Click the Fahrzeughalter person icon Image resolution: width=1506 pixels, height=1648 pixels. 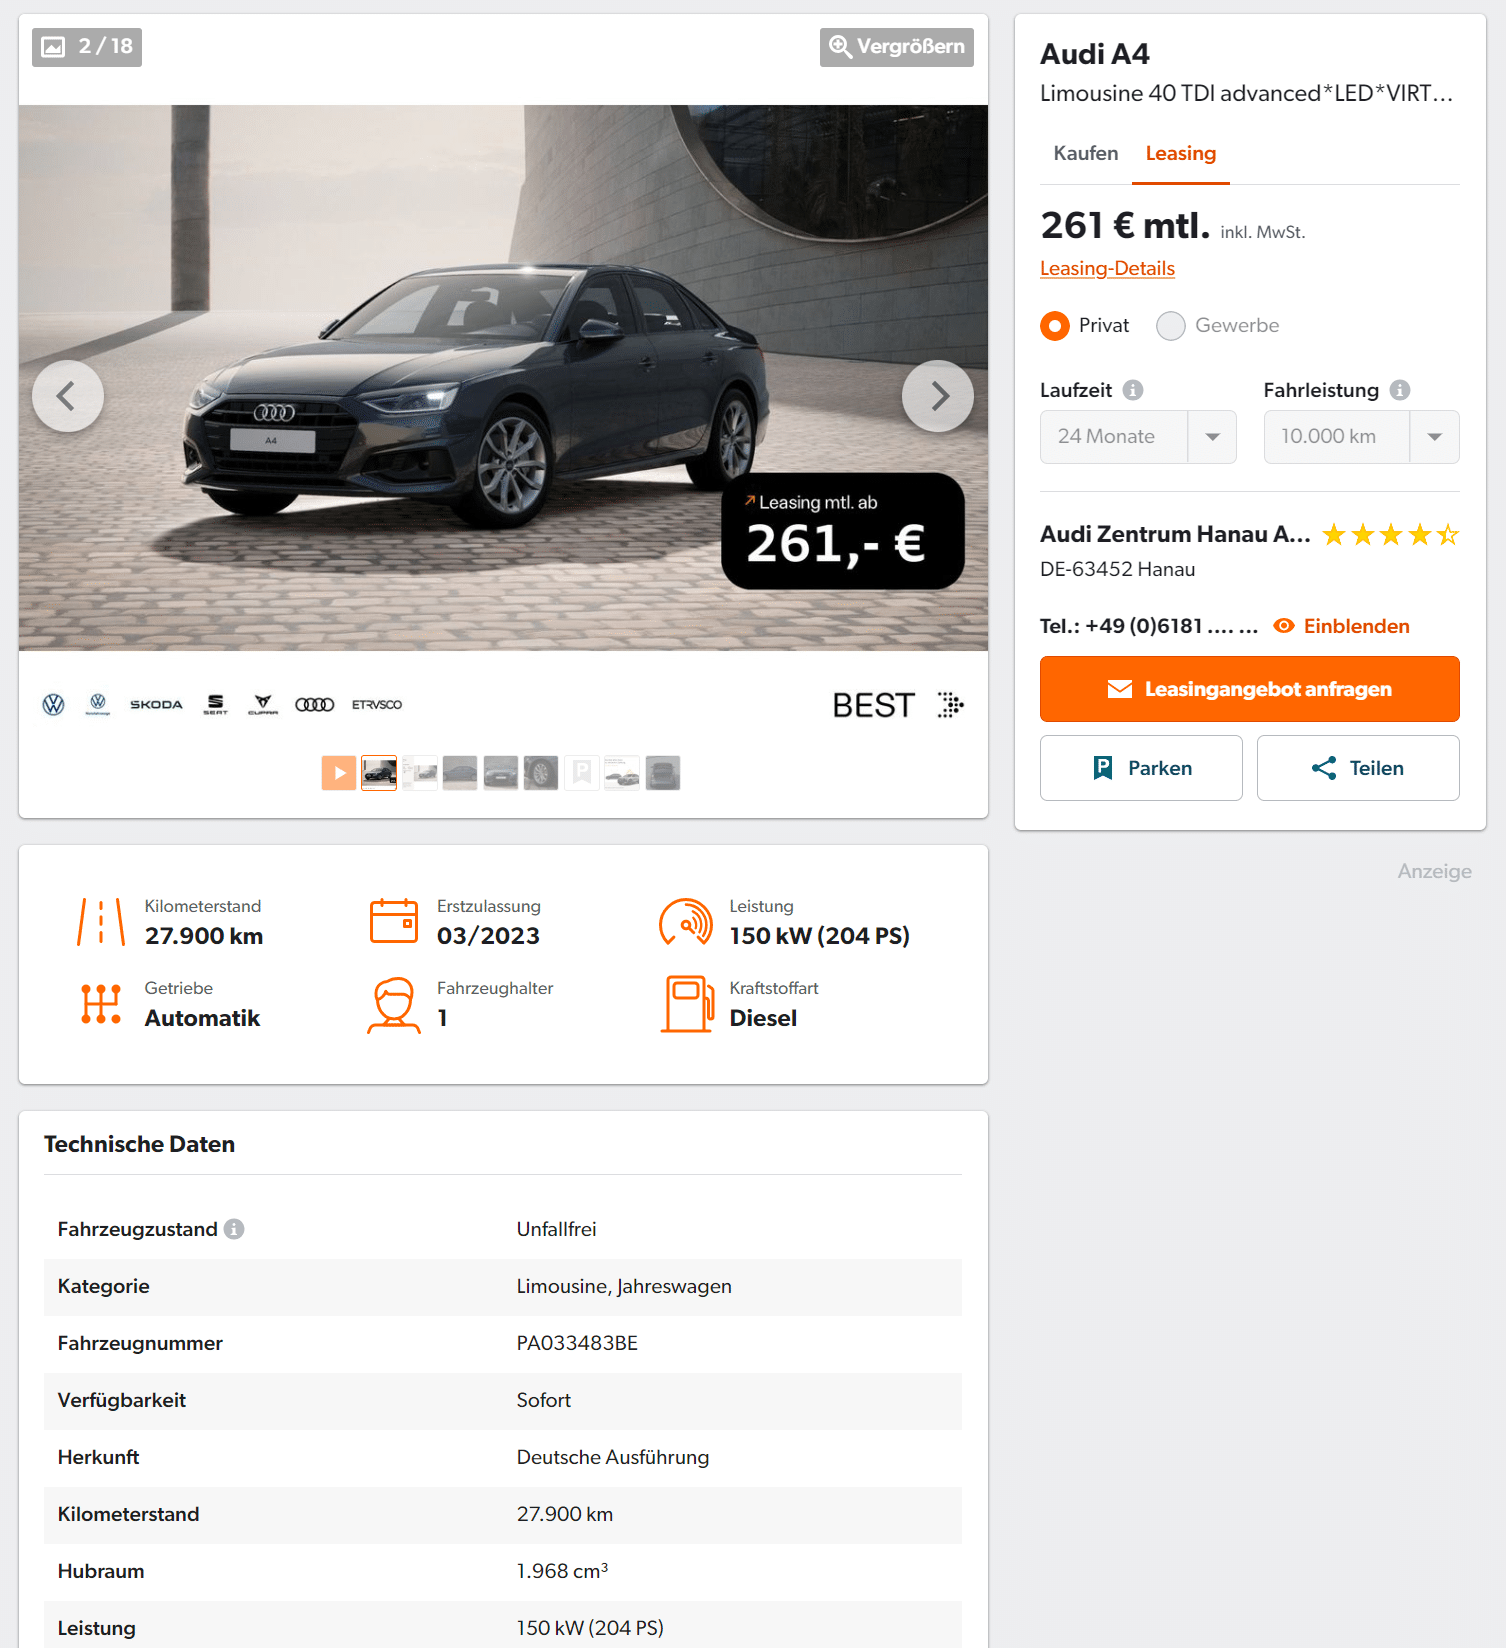coord(394,1005)
